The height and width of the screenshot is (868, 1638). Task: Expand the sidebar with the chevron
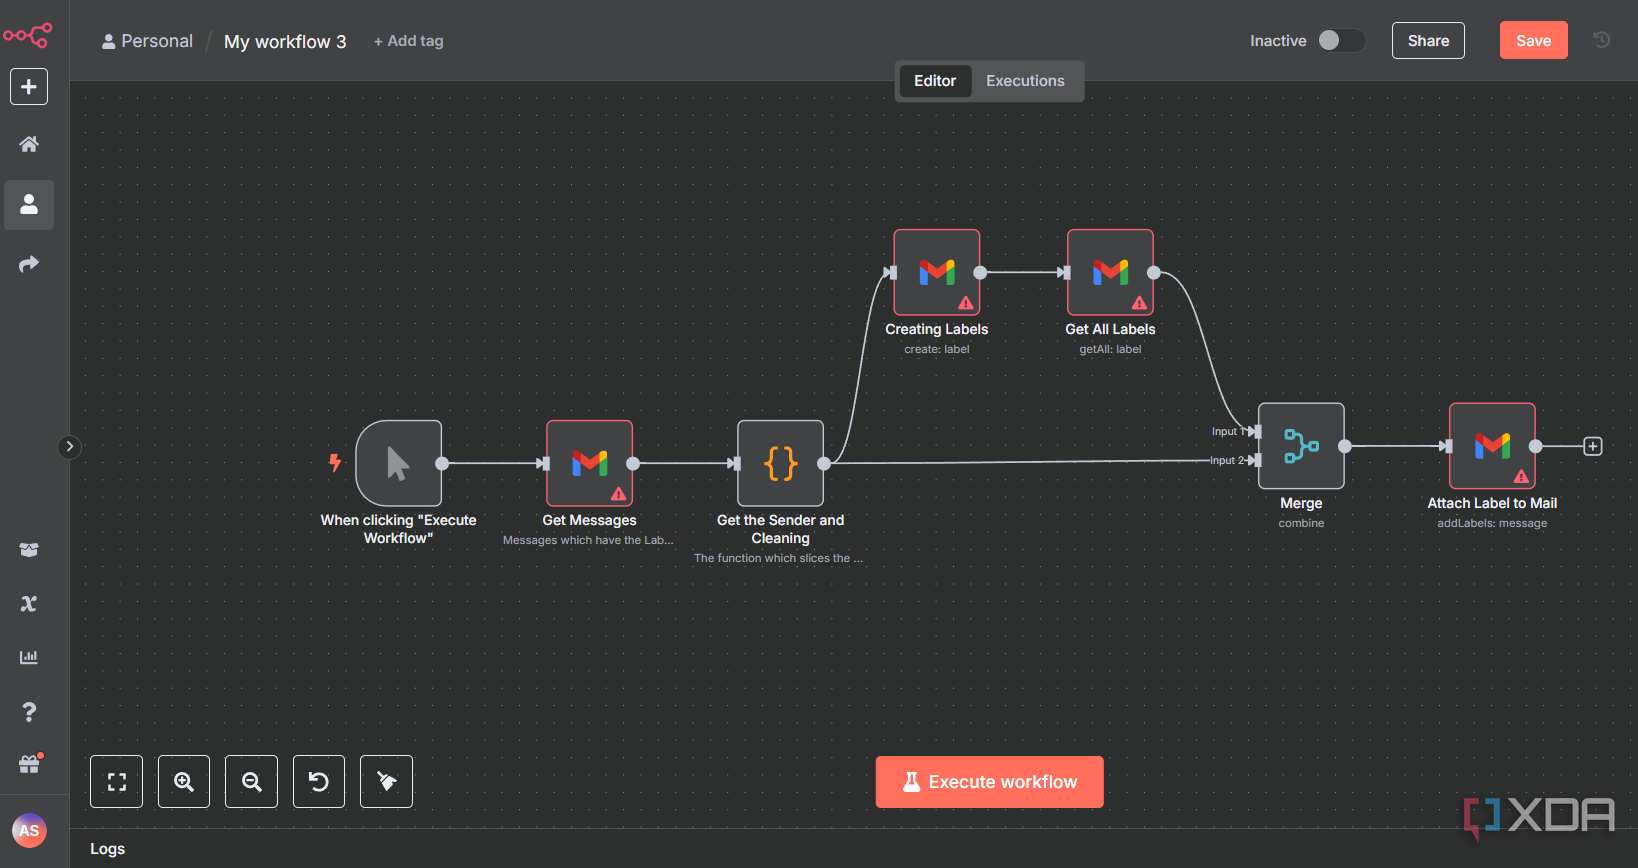[69, 447]
